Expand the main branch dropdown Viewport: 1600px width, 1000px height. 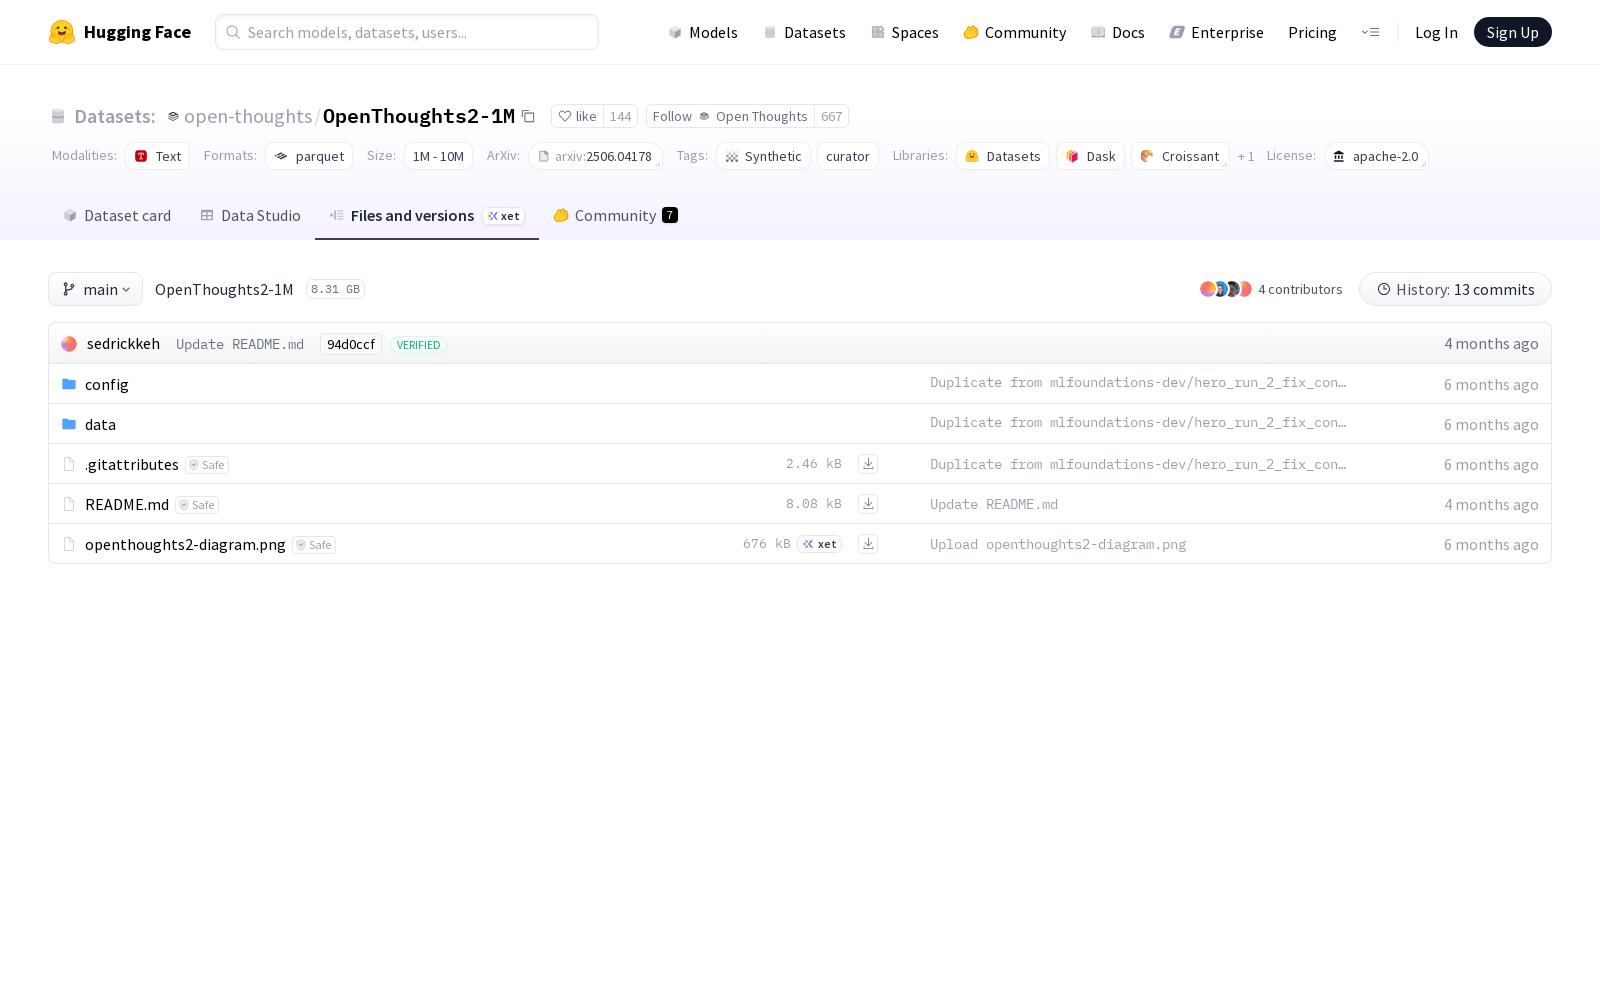coord(95,289)
